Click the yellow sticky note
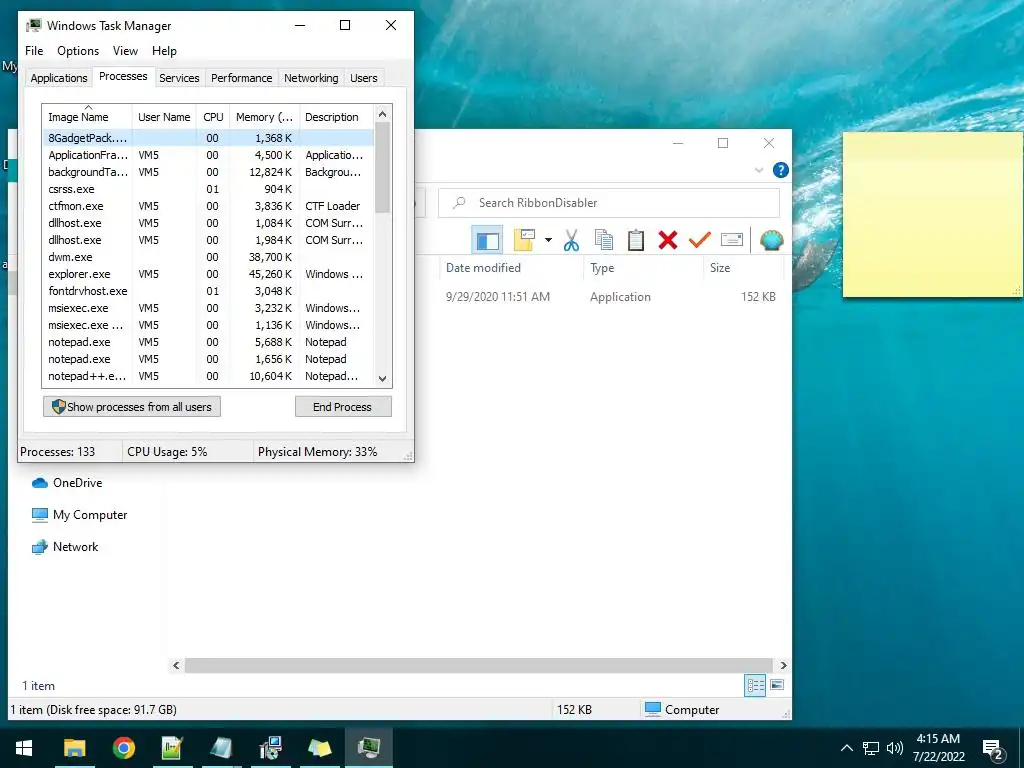The width and height of the screenshot is (1024, 768). point(933,215)
